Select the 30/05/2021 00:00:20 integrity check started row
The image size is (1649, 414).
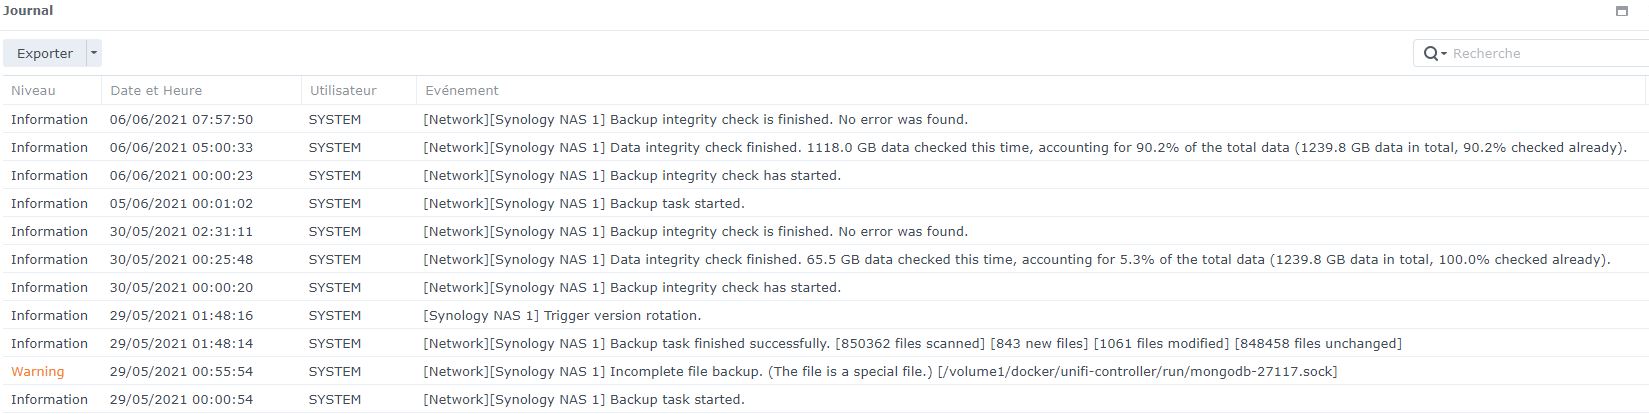point(632,287)
